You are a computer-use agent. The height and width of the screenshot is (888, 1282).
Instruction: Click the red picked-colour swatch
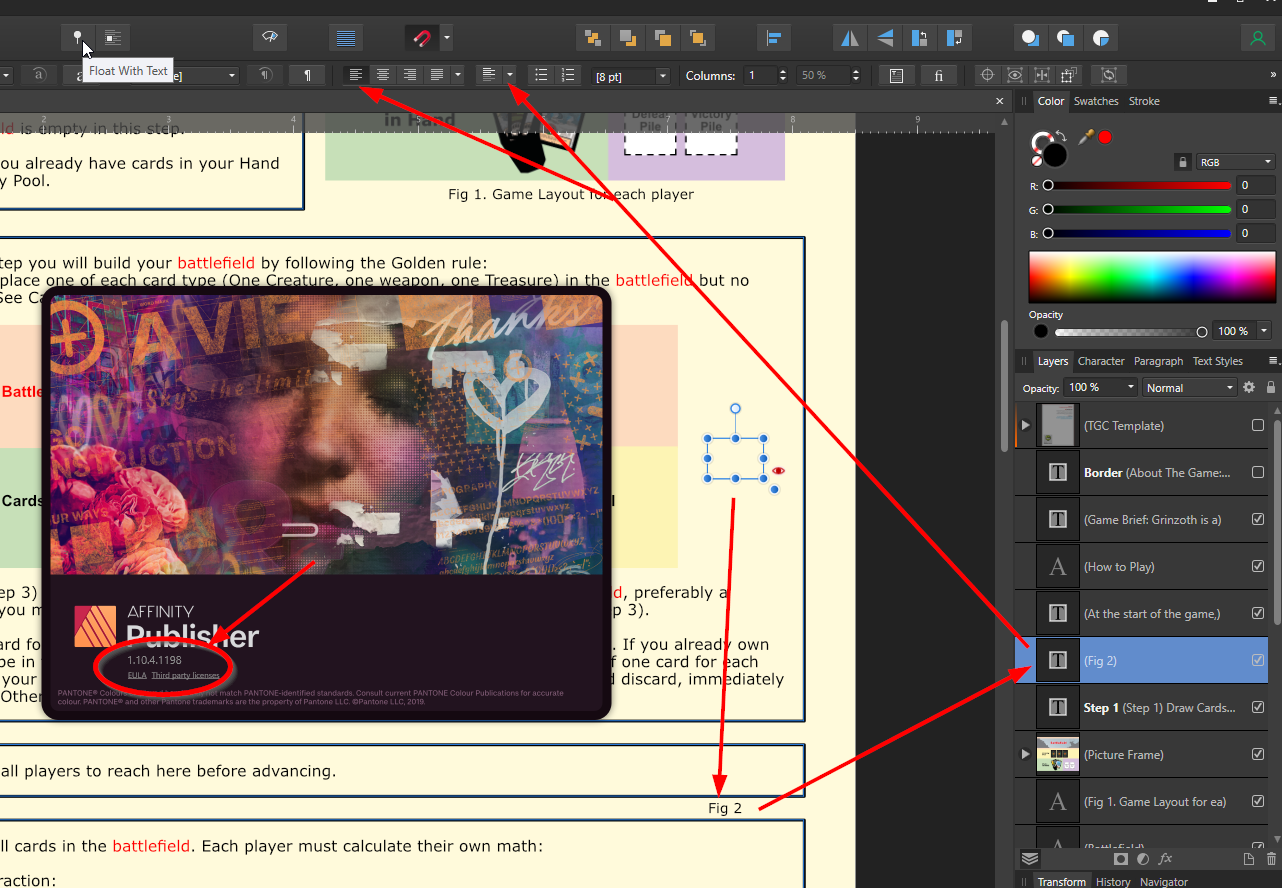coord(1105,137)
